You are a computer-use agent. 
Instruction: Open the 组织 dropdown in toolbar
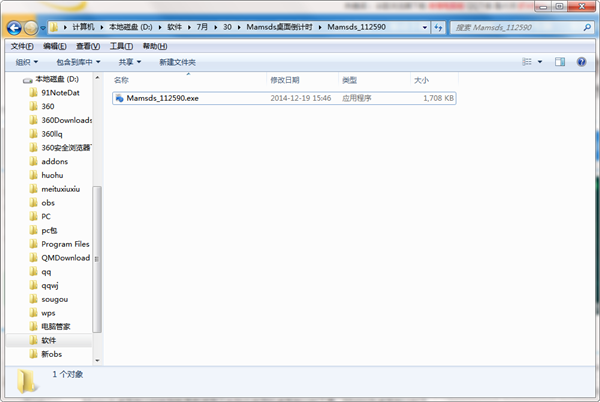coord(27,62)
